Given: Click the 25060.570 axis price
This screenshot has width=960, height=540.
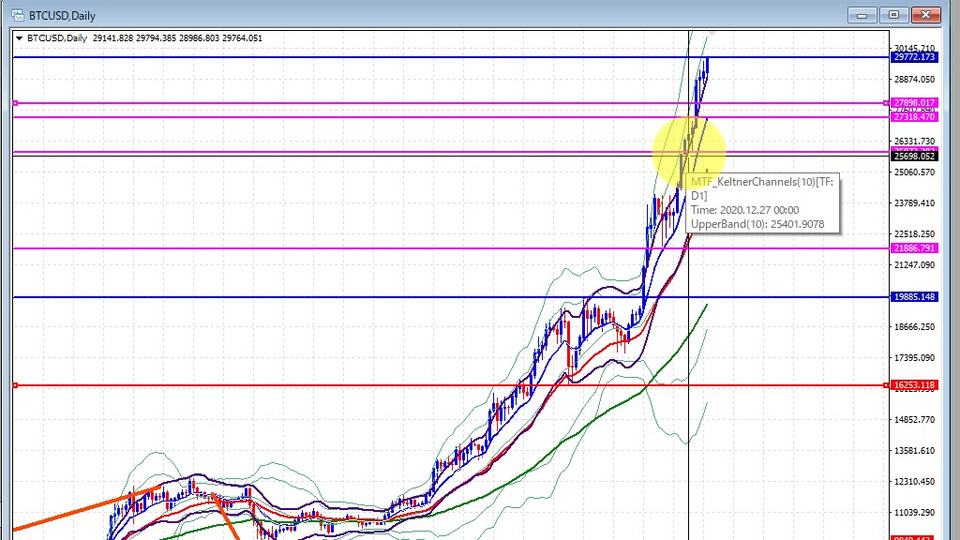Looking at the screenshot, I should pos(915,172).
